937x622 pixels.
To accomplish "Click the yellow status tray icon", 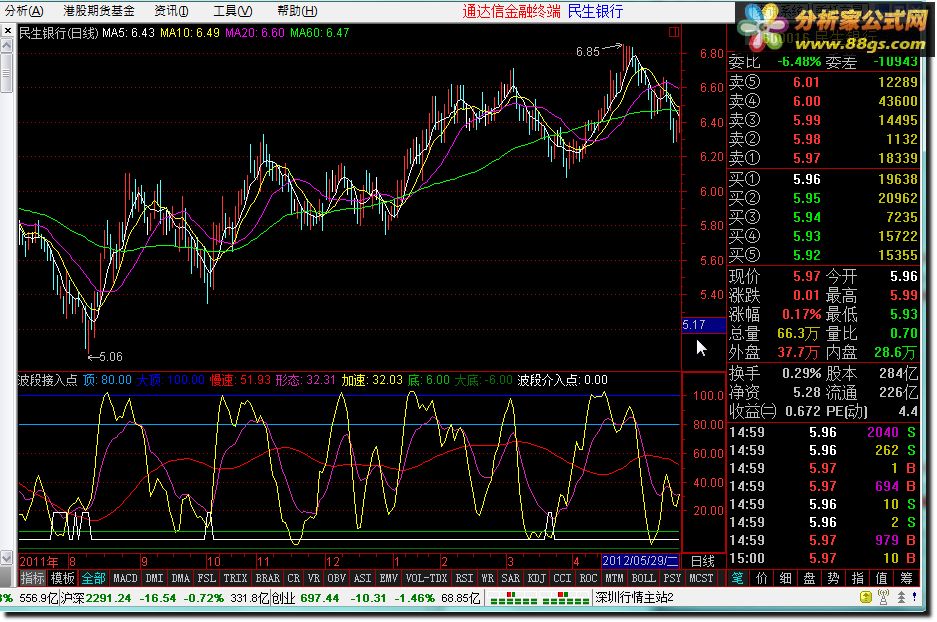I will click(865, 597).
